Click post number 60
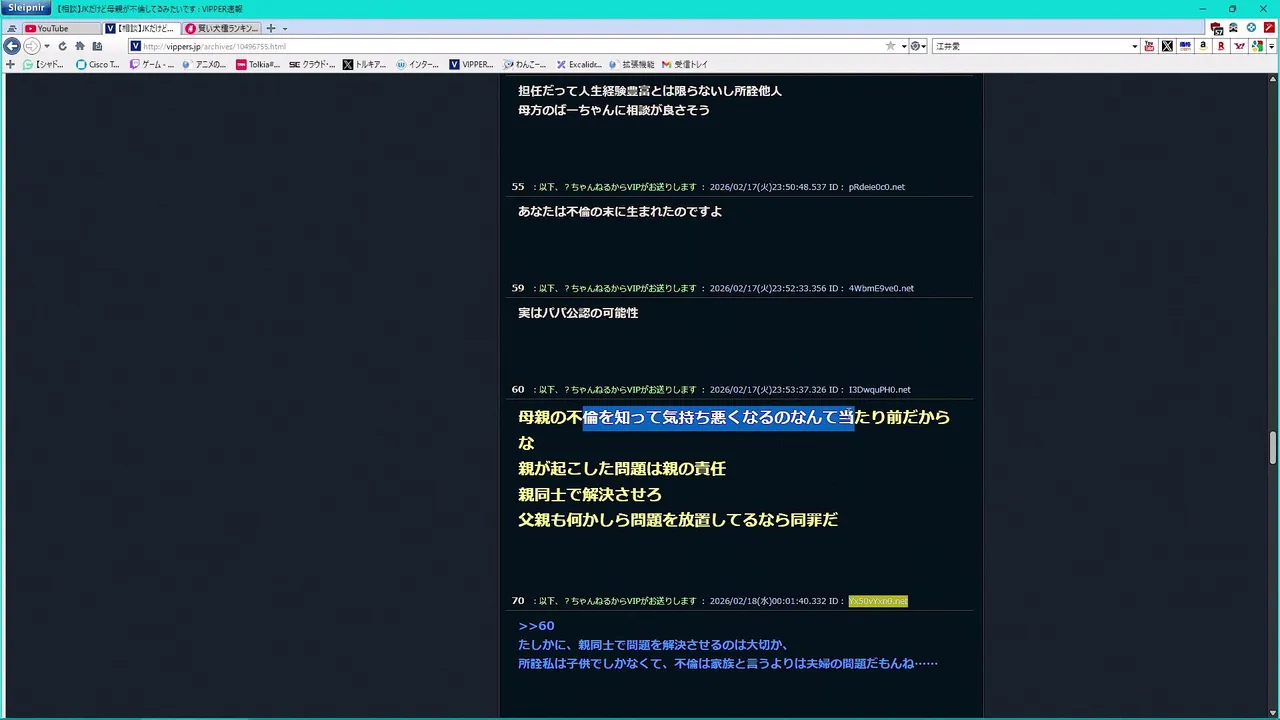This screenshot has width=1280, height=720. (518, 389)
